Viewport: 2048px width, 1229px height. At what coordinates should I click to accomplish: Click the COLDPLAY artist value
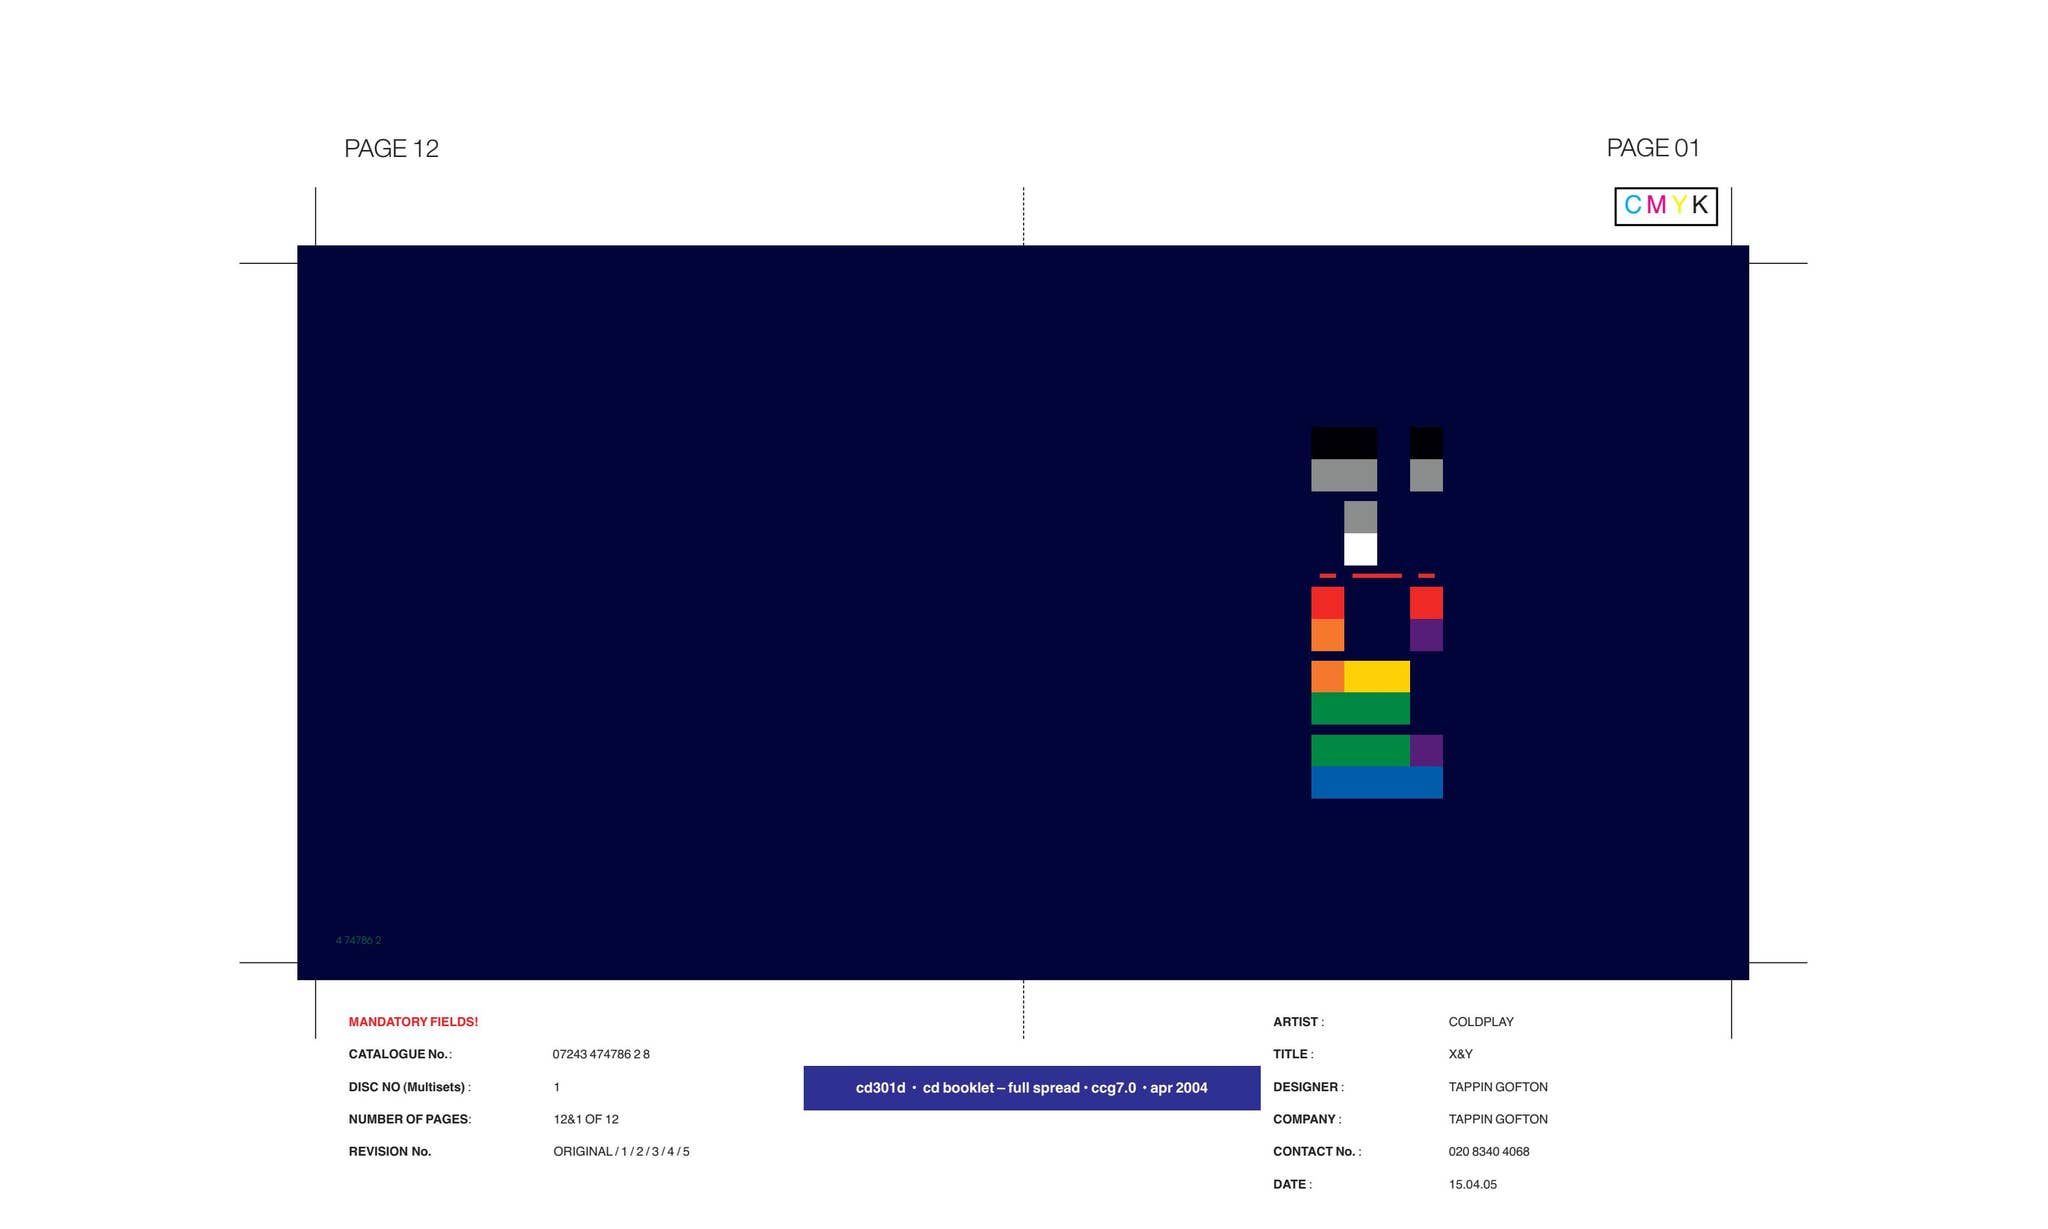[x=1481, y=1022]
